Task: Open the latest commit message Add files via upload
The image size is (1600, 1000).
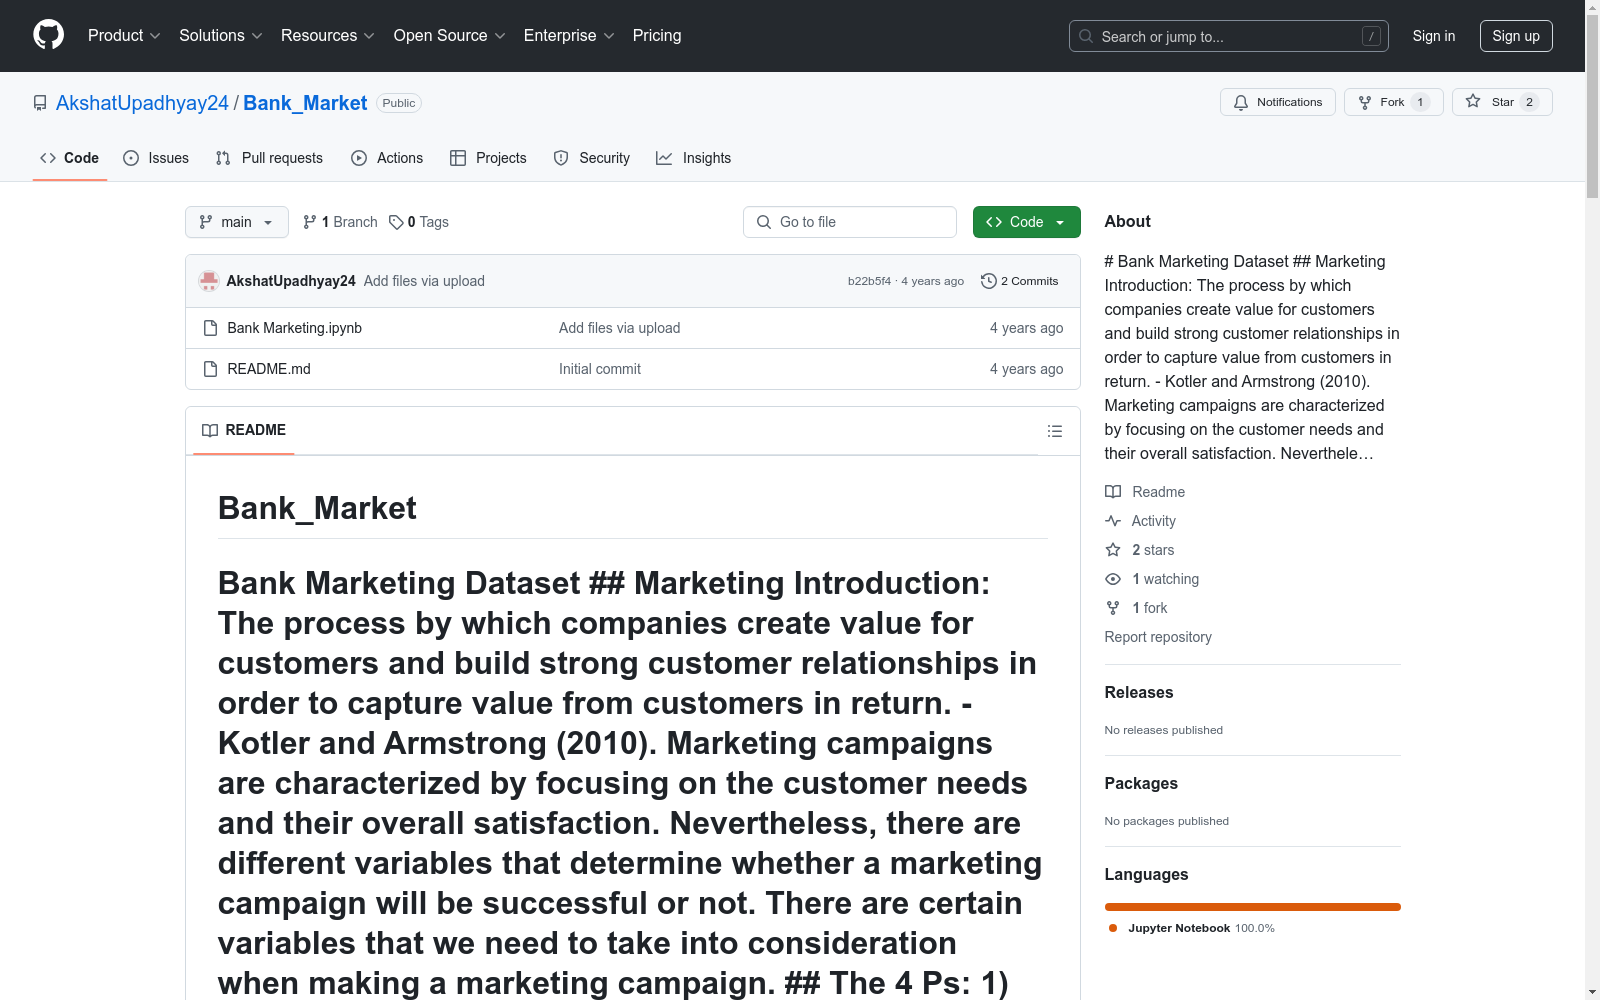Action: pos(424,281)
